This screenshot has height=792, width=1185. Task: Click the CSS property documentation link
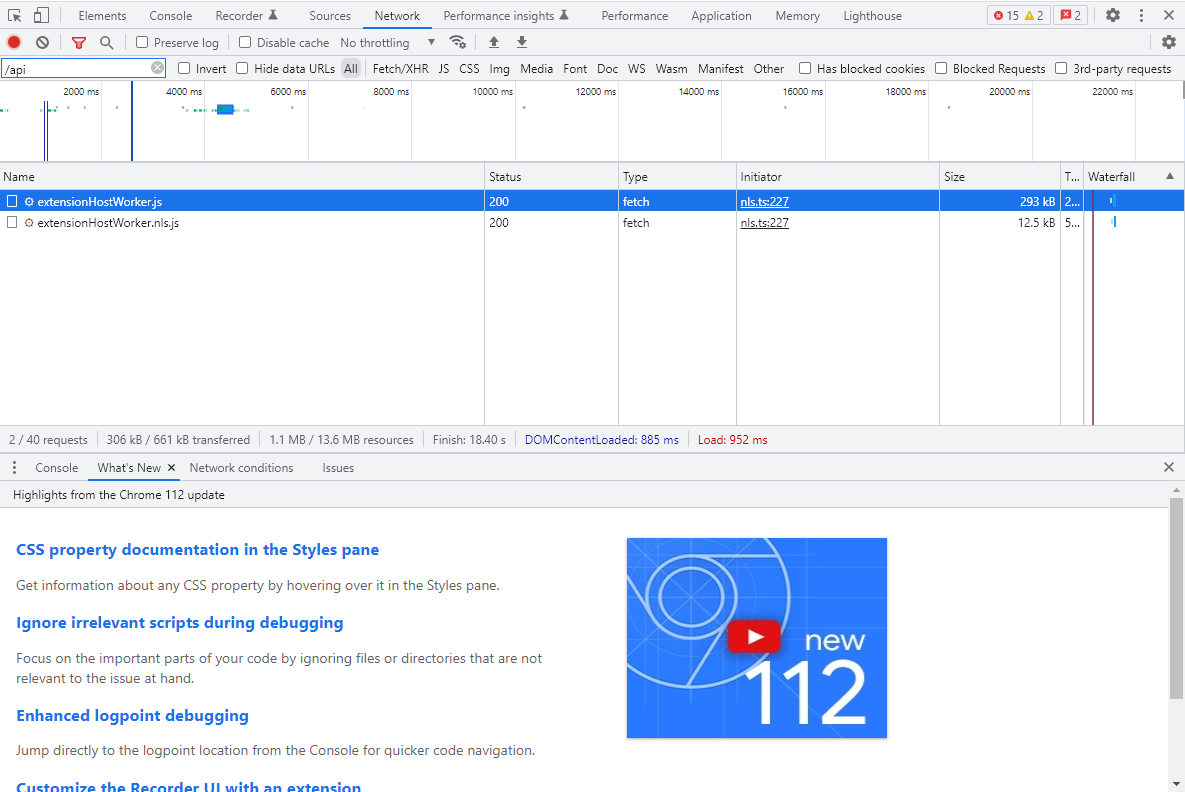(197, 549)
